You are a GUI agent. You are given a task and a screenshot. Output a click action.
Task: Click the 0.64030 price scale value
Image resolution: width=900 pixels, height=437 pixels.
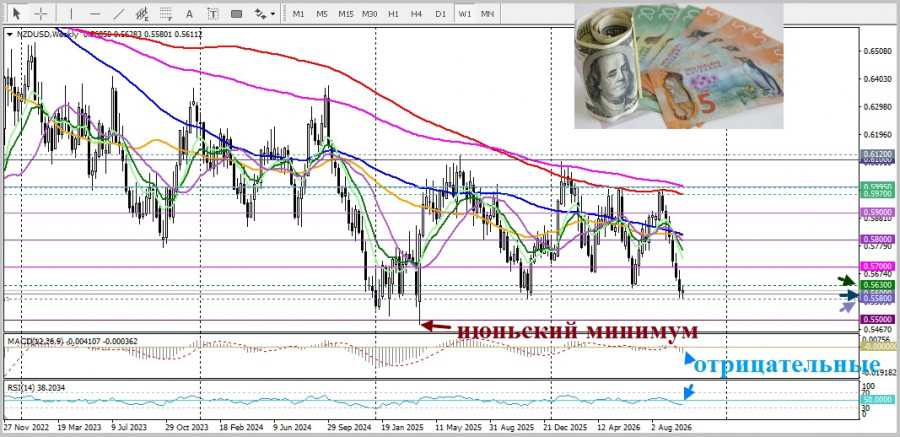(878, 80)
